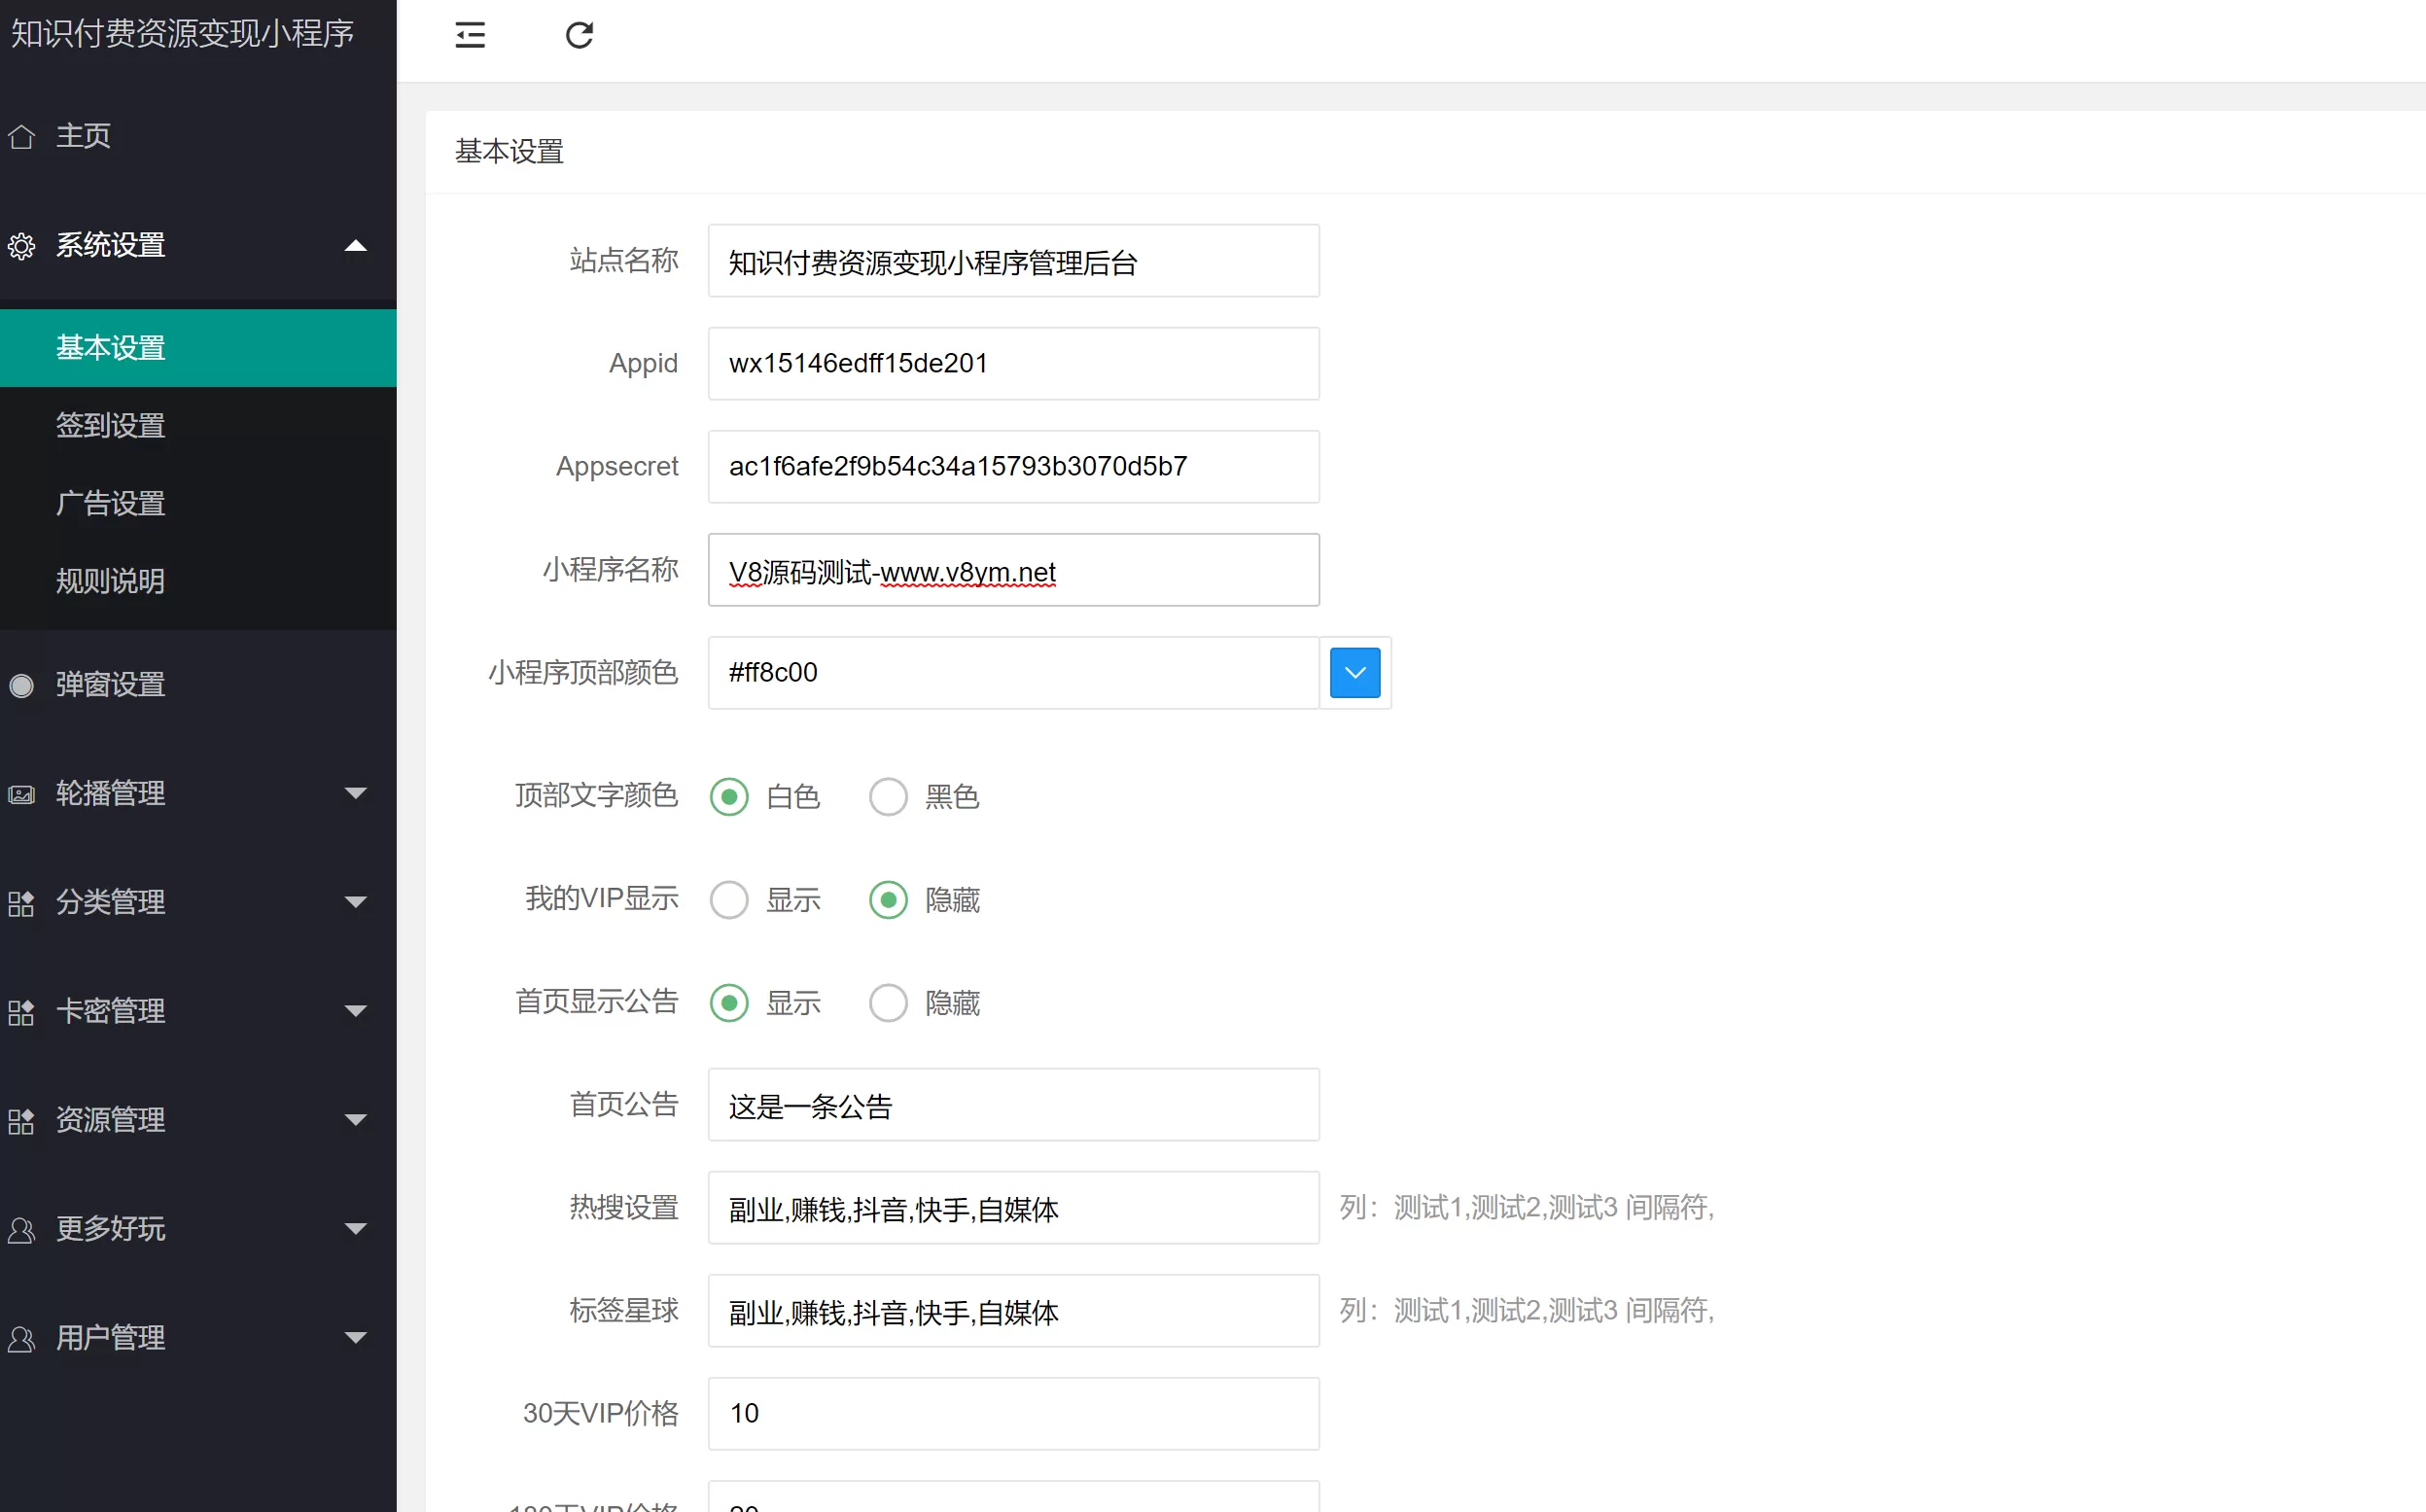
Task: Click the refresh icon in the top bar
Action: 579,36
